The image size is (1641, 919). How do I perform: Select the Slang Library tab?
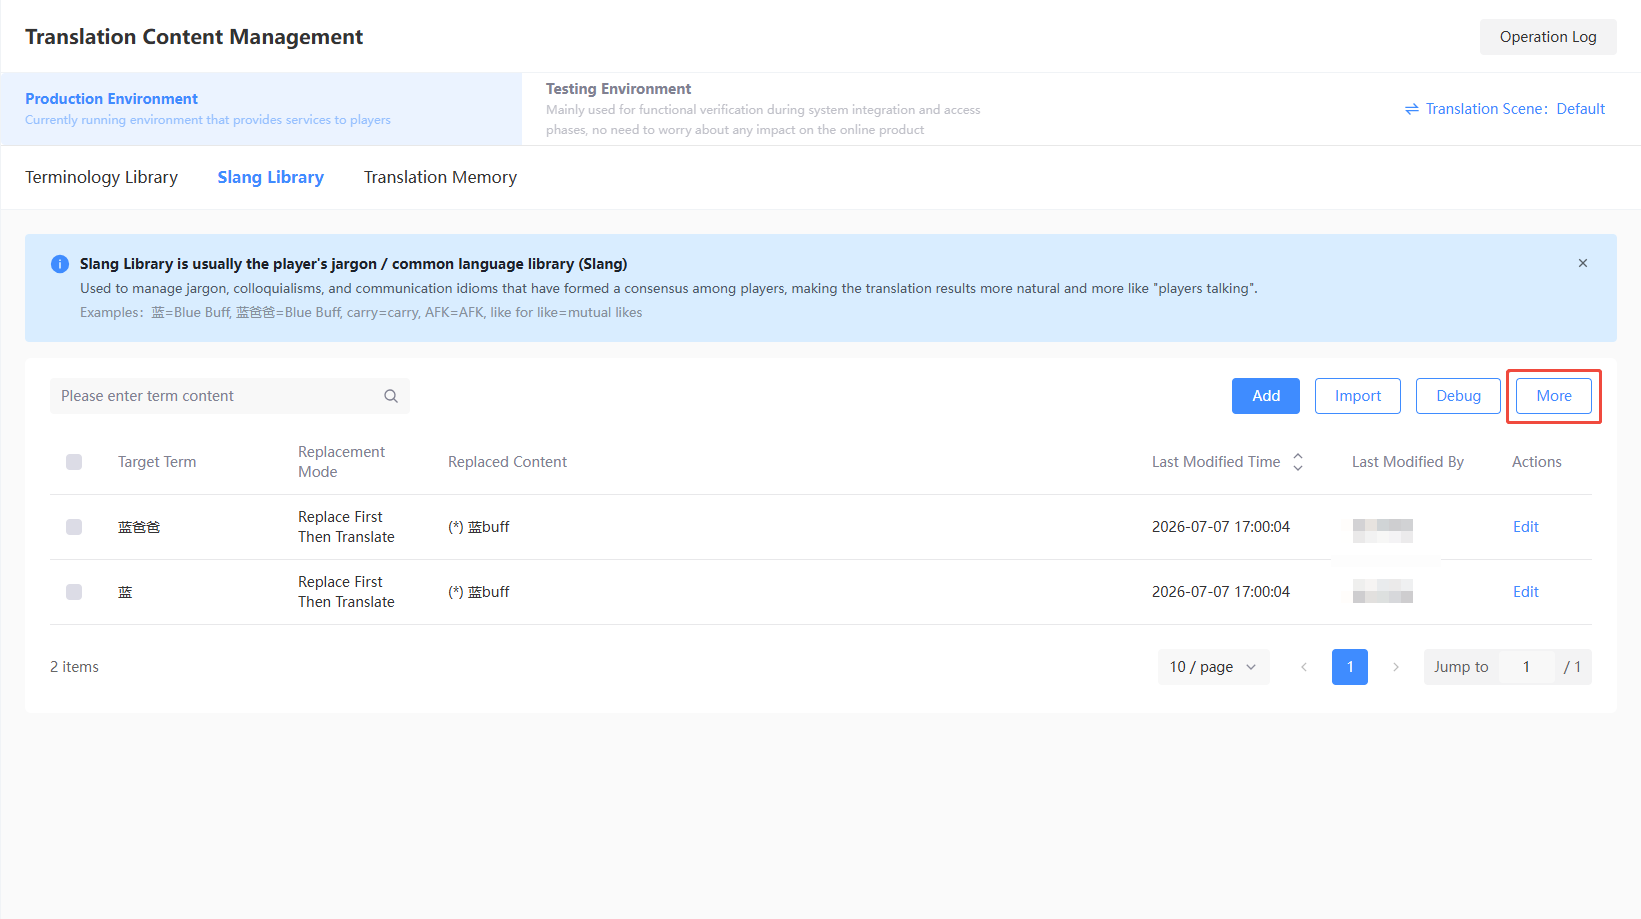point(271,177)
